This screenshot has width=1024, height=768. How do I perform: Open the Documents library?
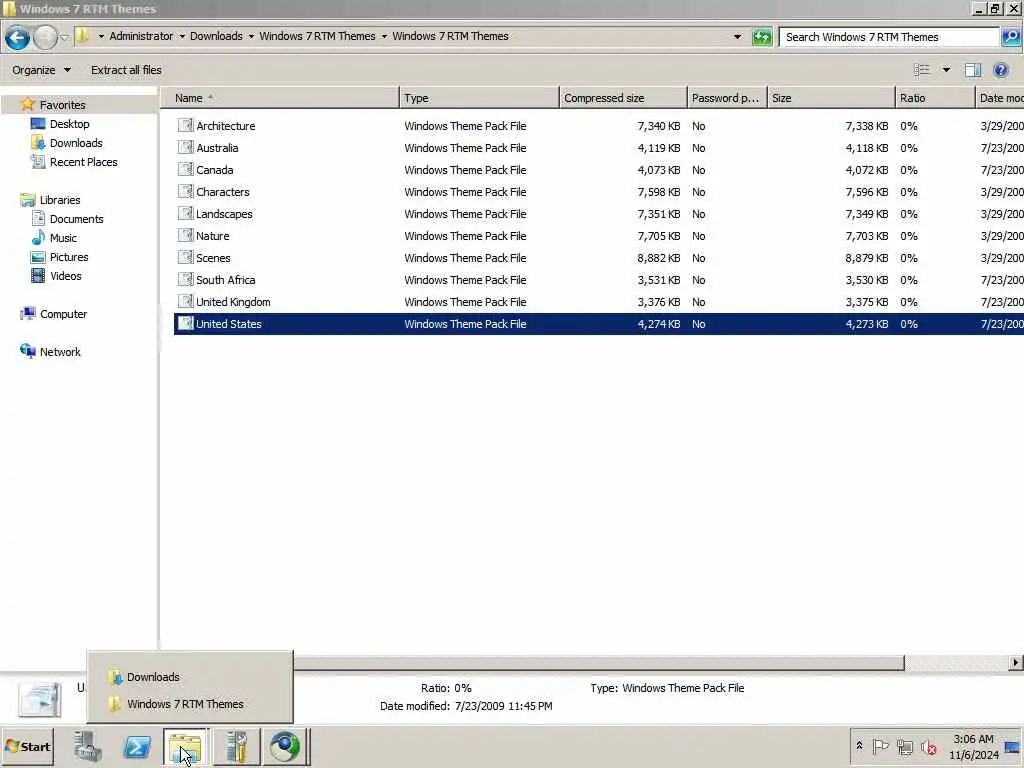point(76,219)
